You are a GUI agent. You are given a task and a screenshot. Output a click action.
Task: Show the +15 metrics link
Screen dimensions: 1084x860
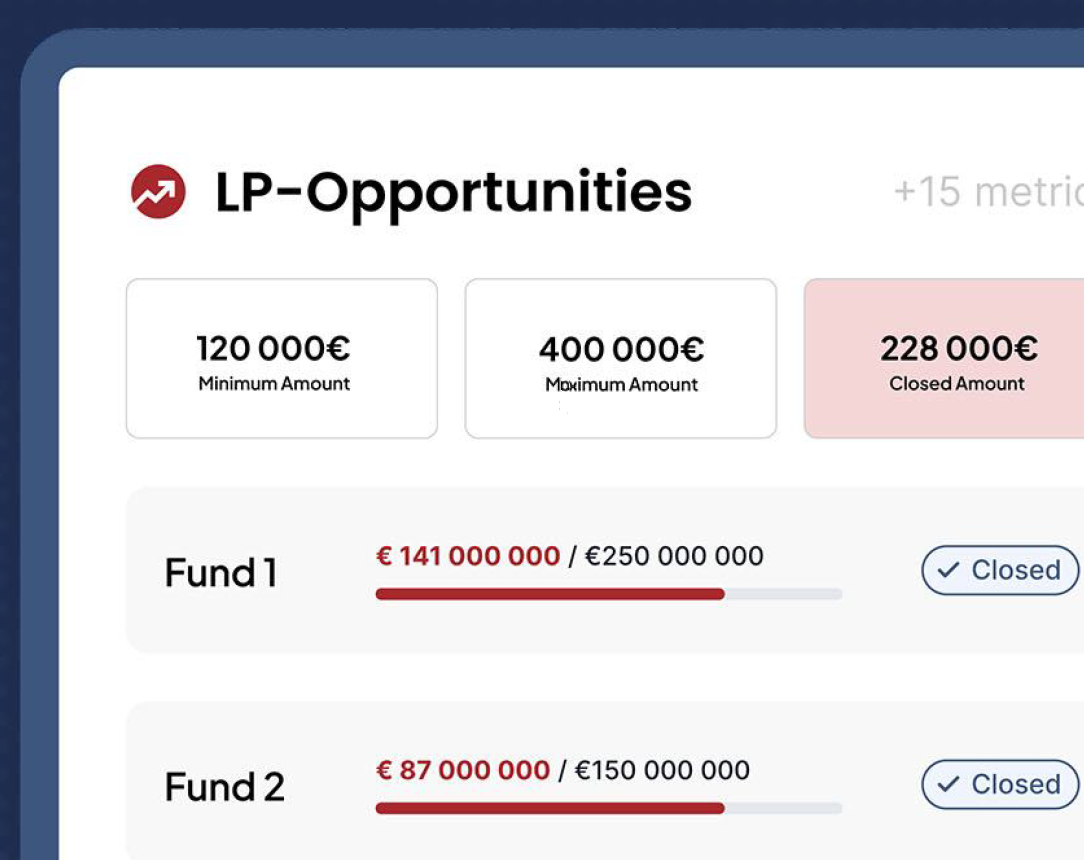(986, 191)
